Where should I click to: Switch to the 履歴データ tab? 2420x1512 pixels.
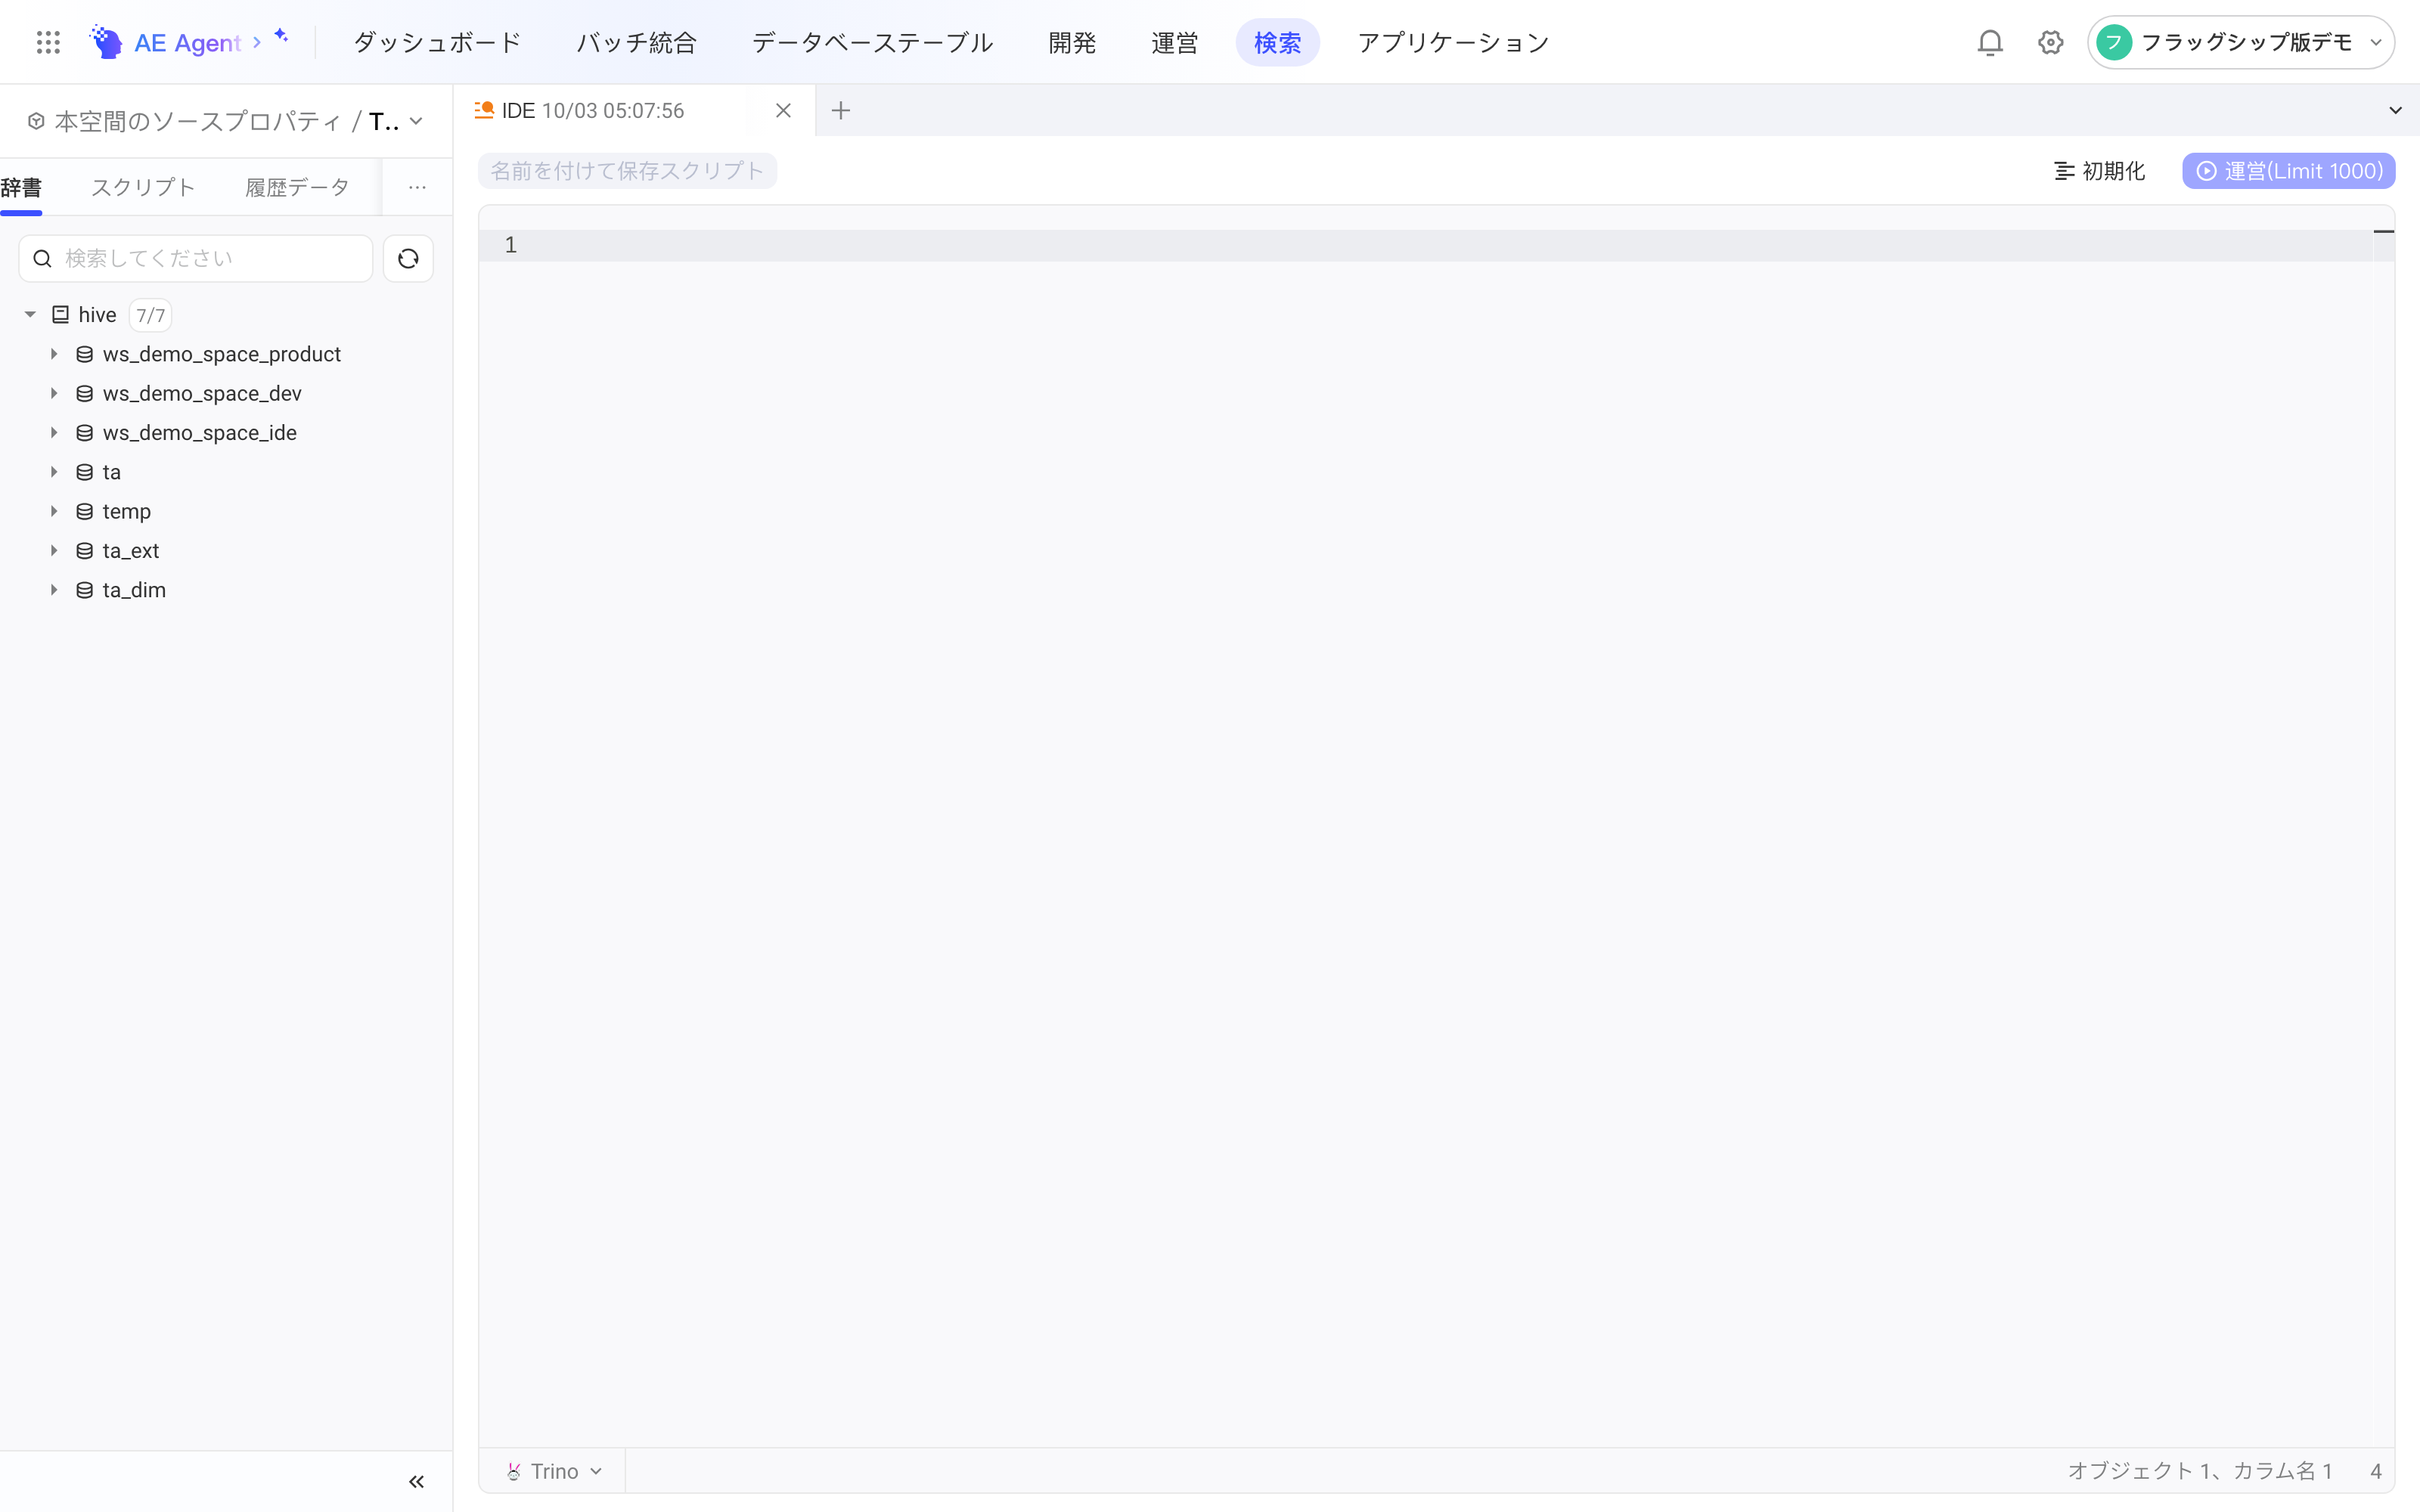(x=297, y=187)
